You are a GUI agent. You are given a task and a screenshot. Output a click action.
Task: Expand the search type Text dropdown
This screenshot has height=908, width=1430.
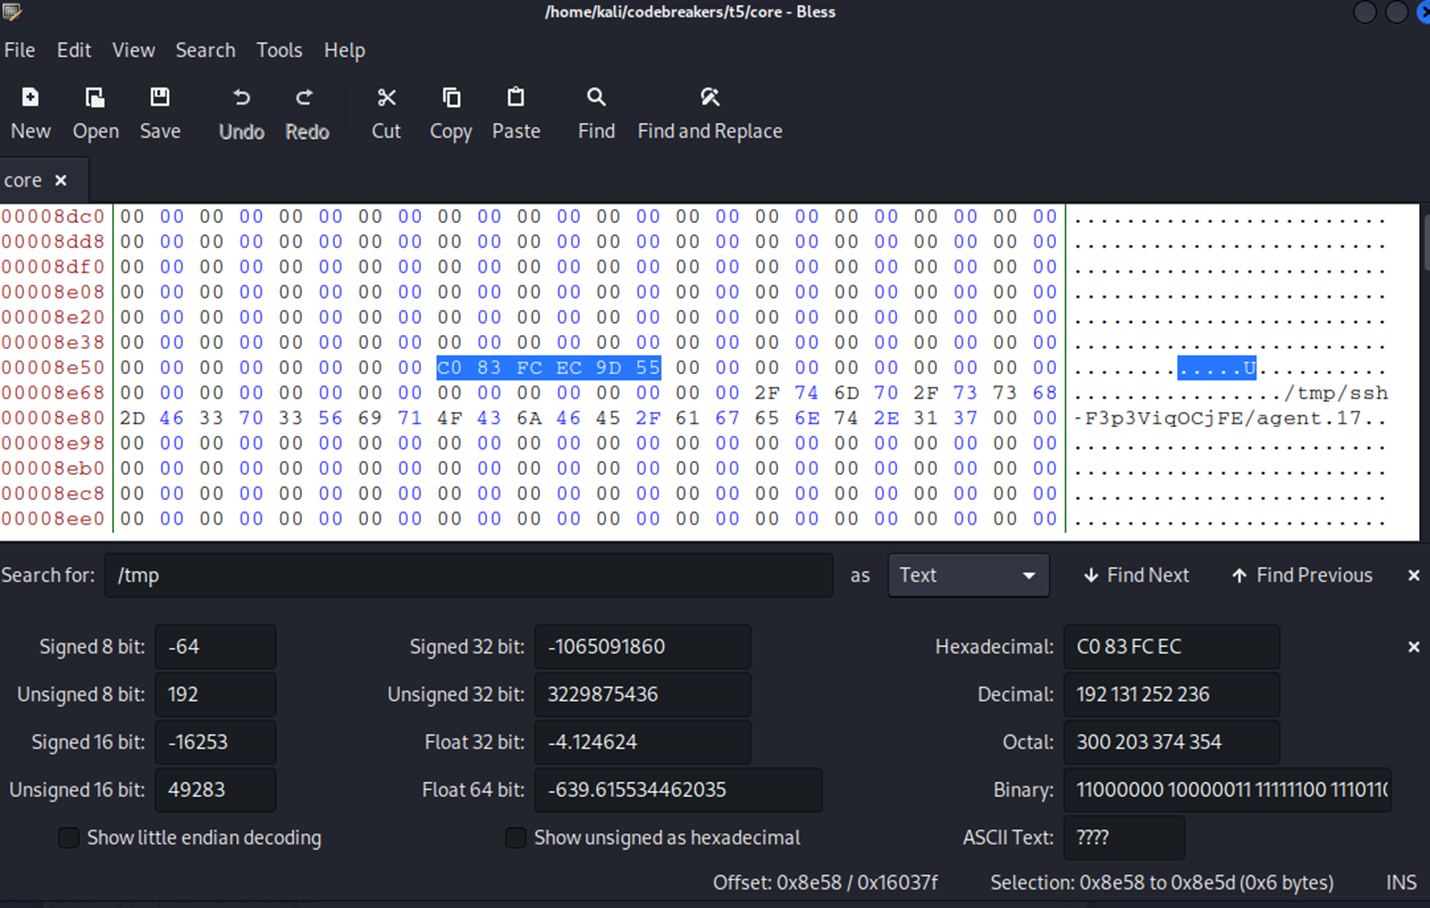(x=967, y=575)
